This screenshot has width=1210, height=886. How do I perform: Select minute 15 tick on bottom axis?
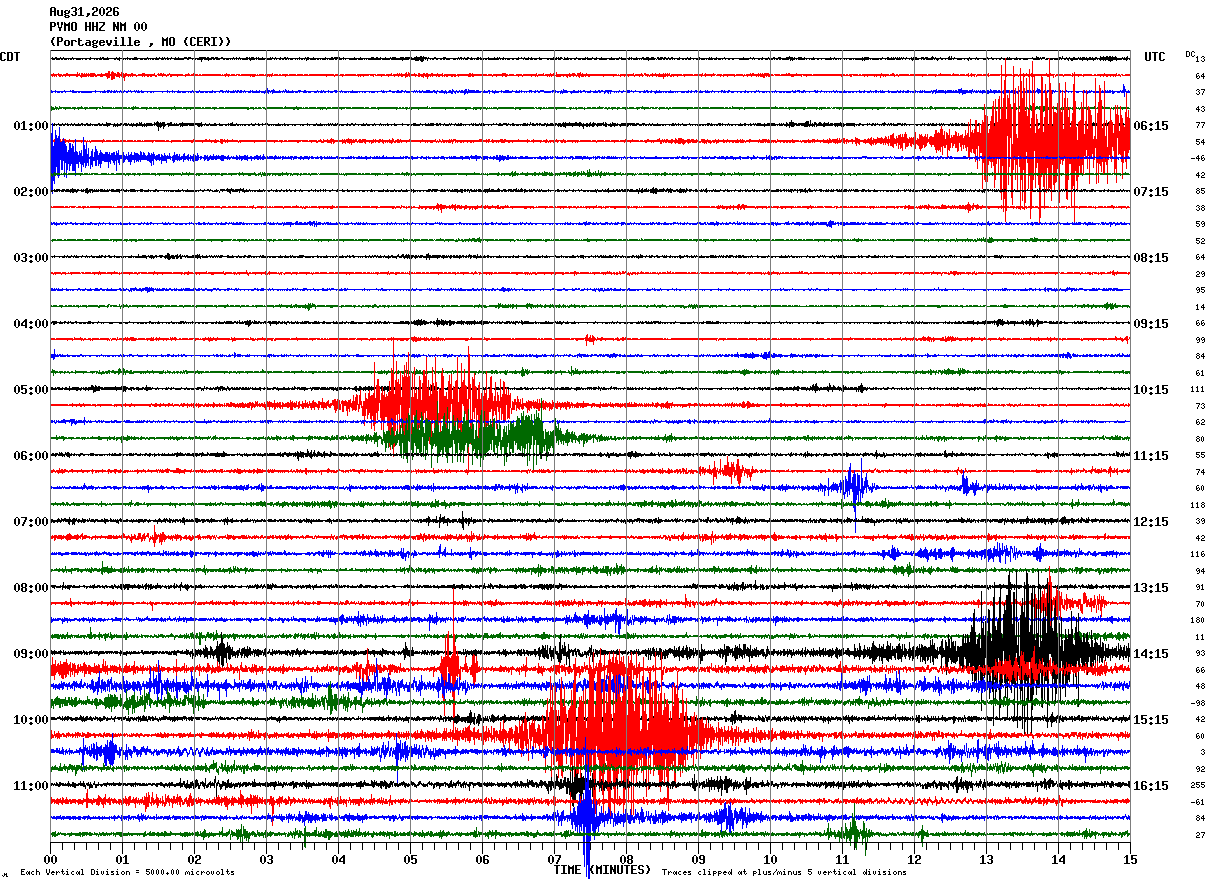1130,859
